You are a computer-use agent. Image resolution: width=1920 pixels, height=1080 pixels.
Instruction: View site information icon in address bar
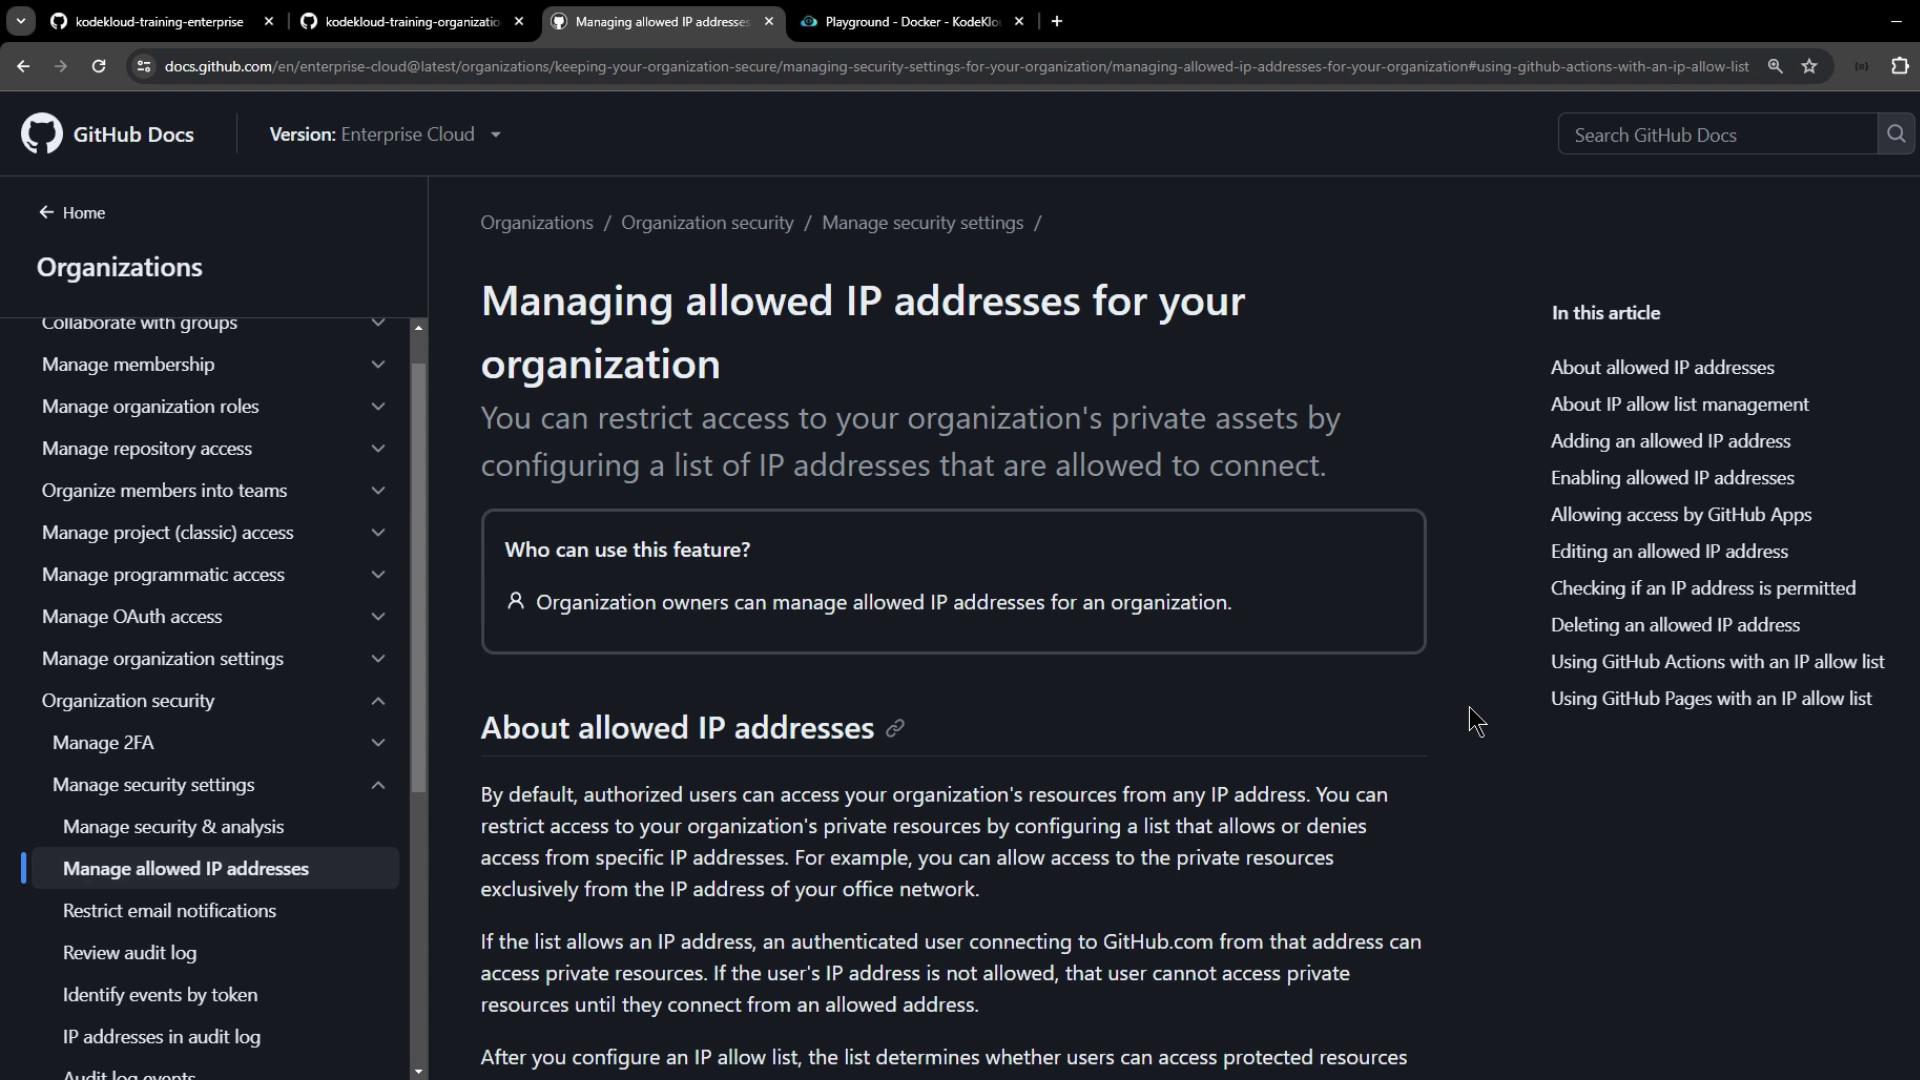point(144,66)
